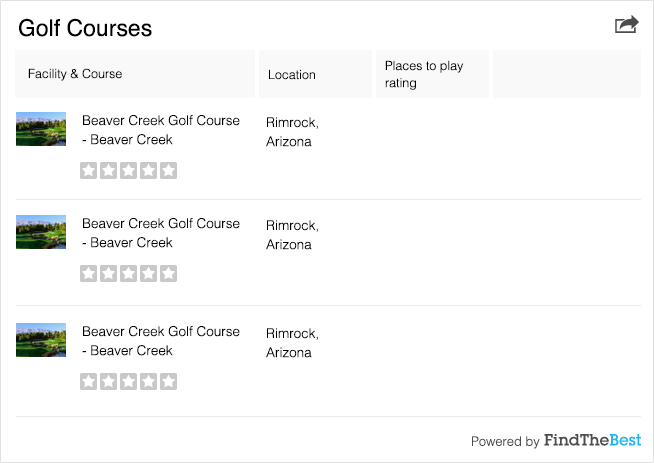Click Rimrock, Arizona location in first row
The image size is (654, 463).
(292, 132)
